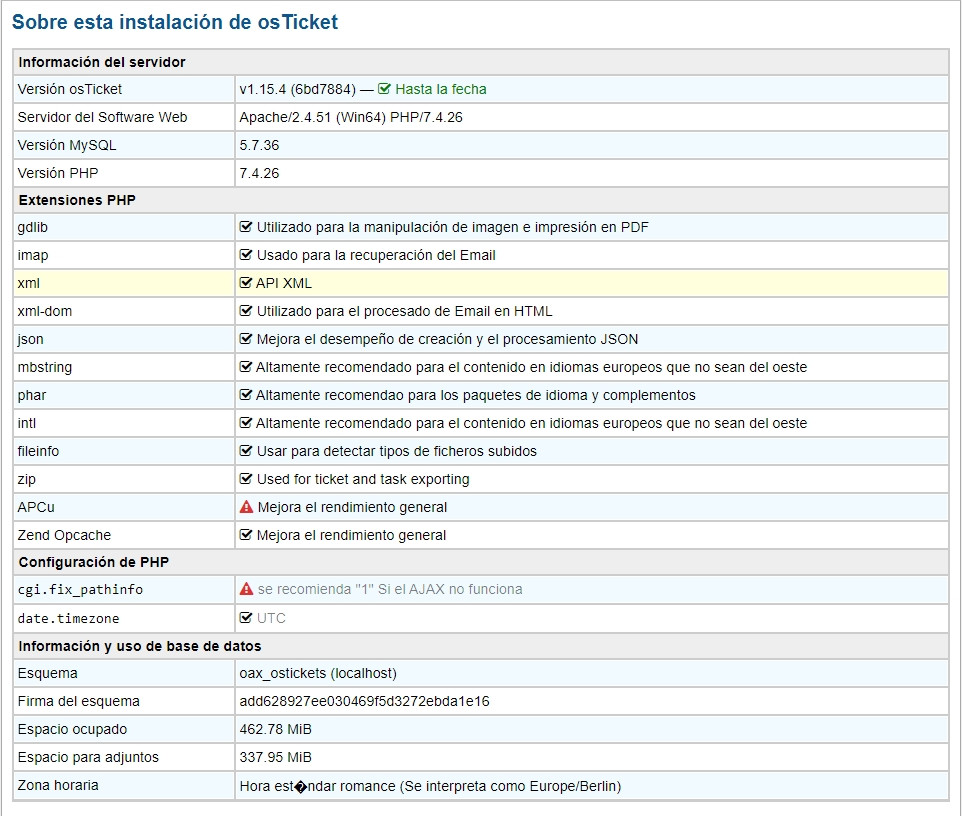This screenshot has width=962, height=816.
Task: Click the 'oax_ostickets (localhost)' schema value
Action: (x=317, y=673)
